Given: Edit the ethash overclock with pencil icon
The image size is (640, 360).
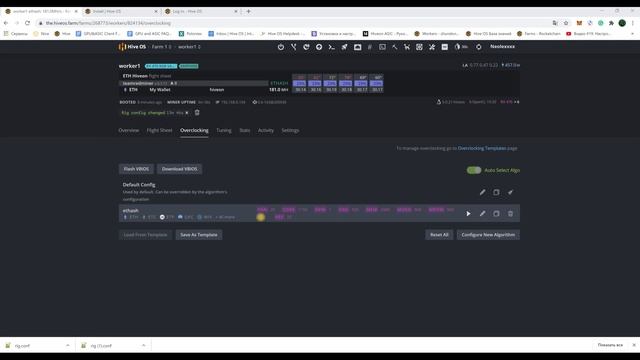Looking at the screenshot, I should (x=482, y=213).
